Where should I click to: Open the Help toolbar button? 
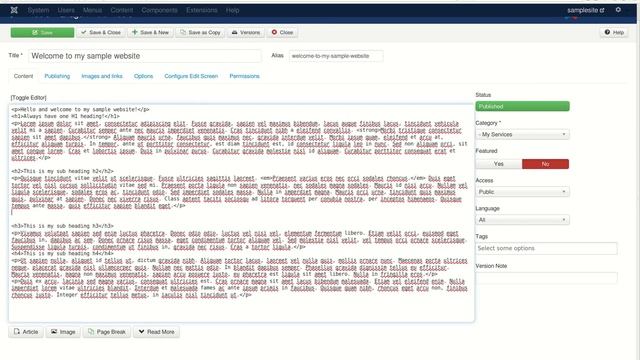(x=614, y=33)
